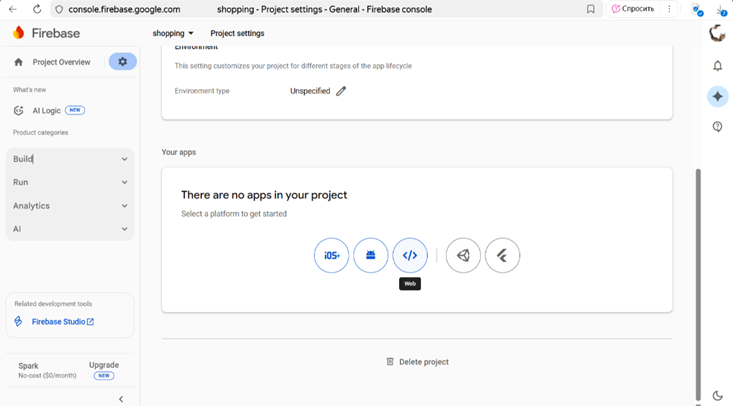Open browser downloads icon
Image resolution: width=733 pixels, height=406 pixels.
[722, 10]
